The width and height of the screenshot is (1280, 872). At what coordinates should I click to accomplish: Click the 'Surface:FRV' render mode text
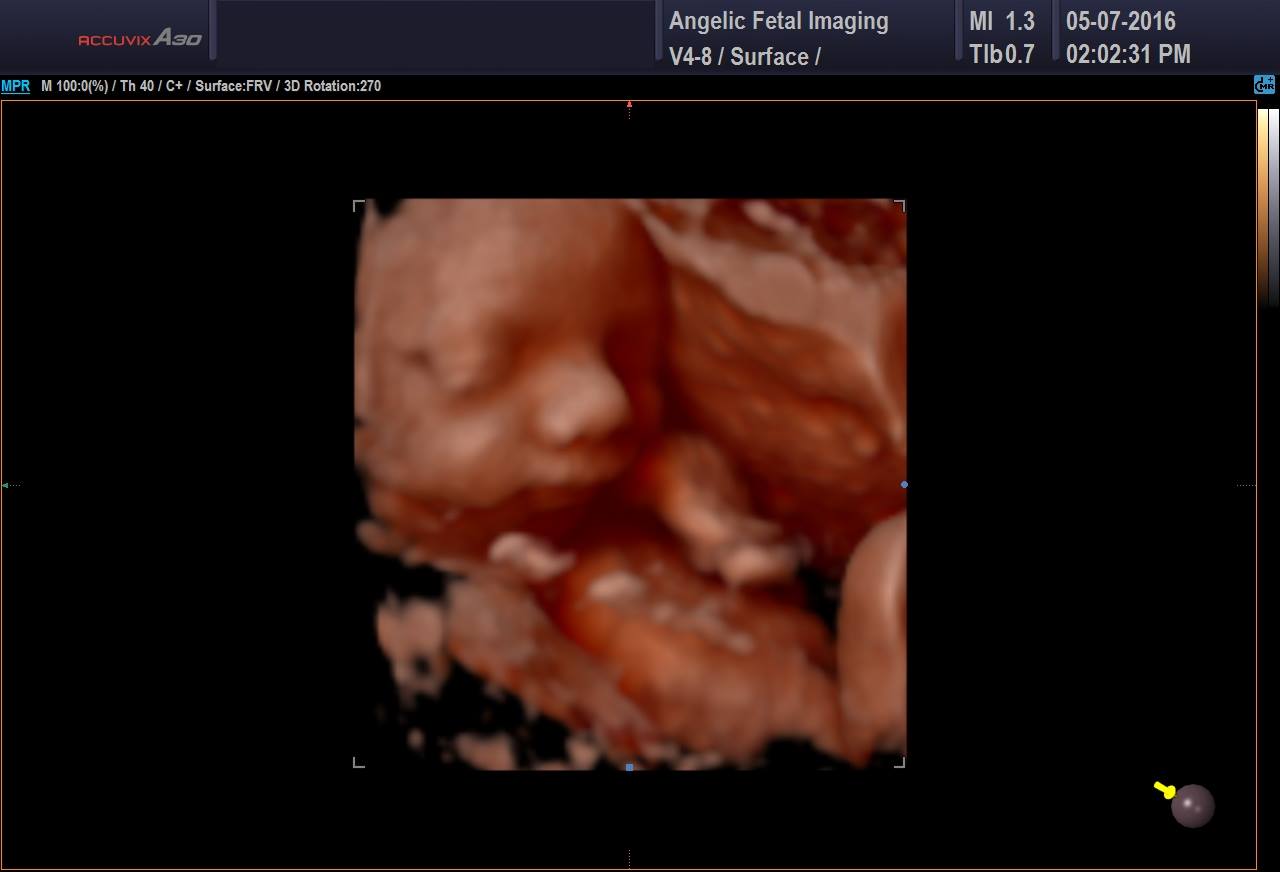point(235,86)
